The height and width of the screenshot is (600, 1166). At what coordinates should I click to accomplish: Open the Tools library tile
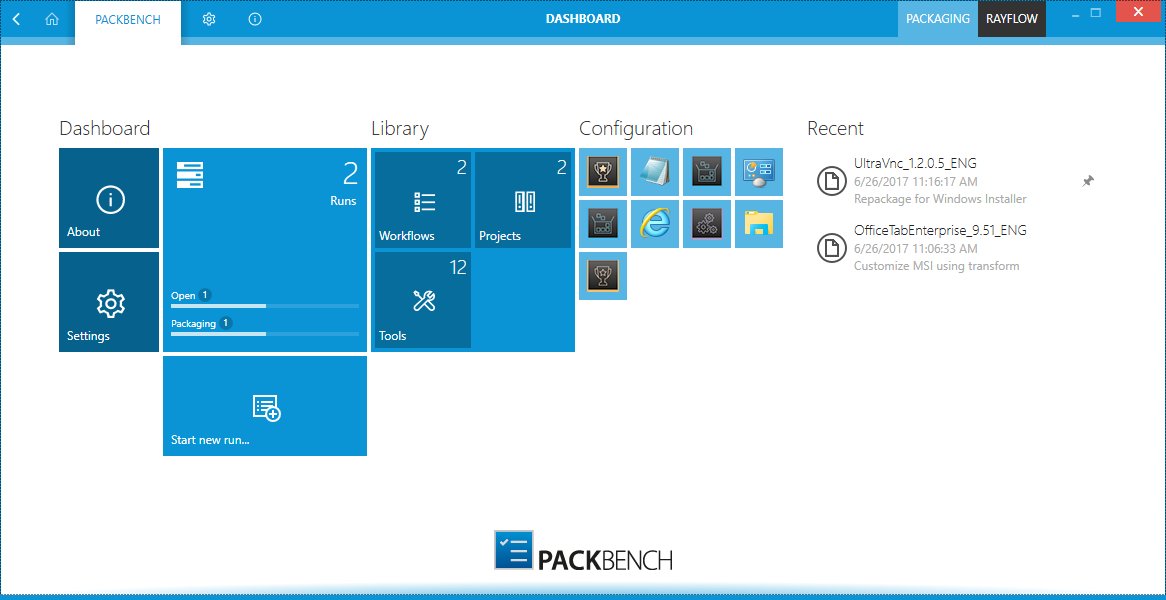(421, 301)
